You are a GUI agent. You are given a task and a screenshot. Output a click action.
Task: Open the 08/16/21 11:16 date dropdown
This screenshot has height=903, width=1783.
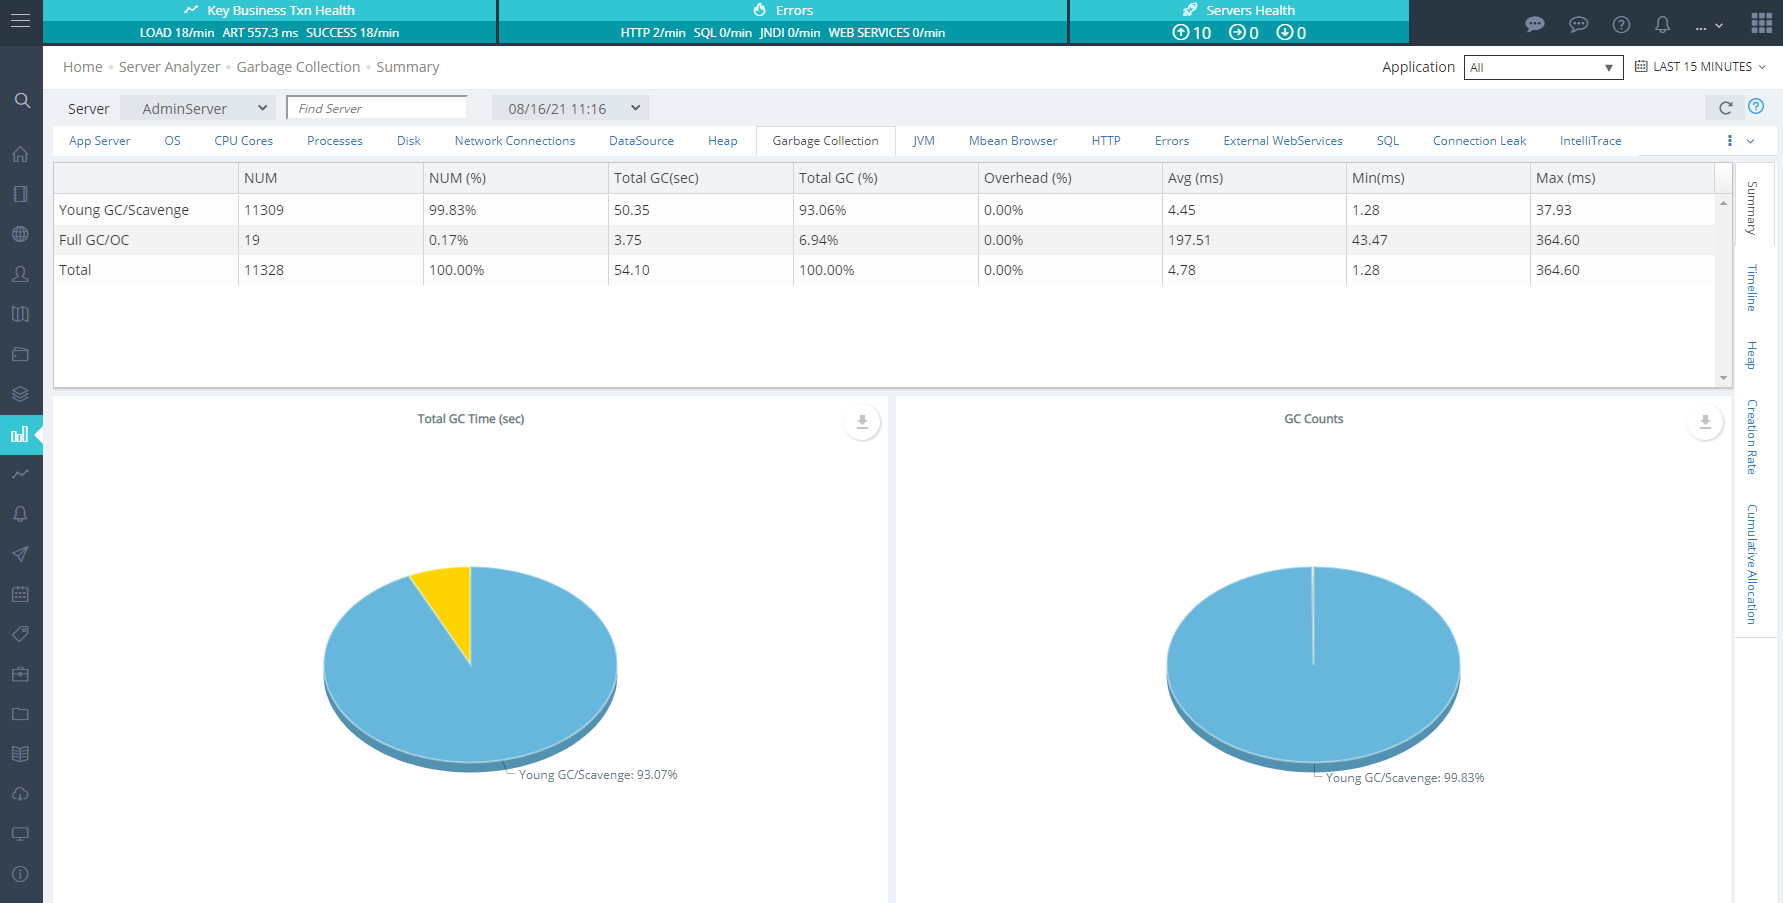click(x=570, y=108)
